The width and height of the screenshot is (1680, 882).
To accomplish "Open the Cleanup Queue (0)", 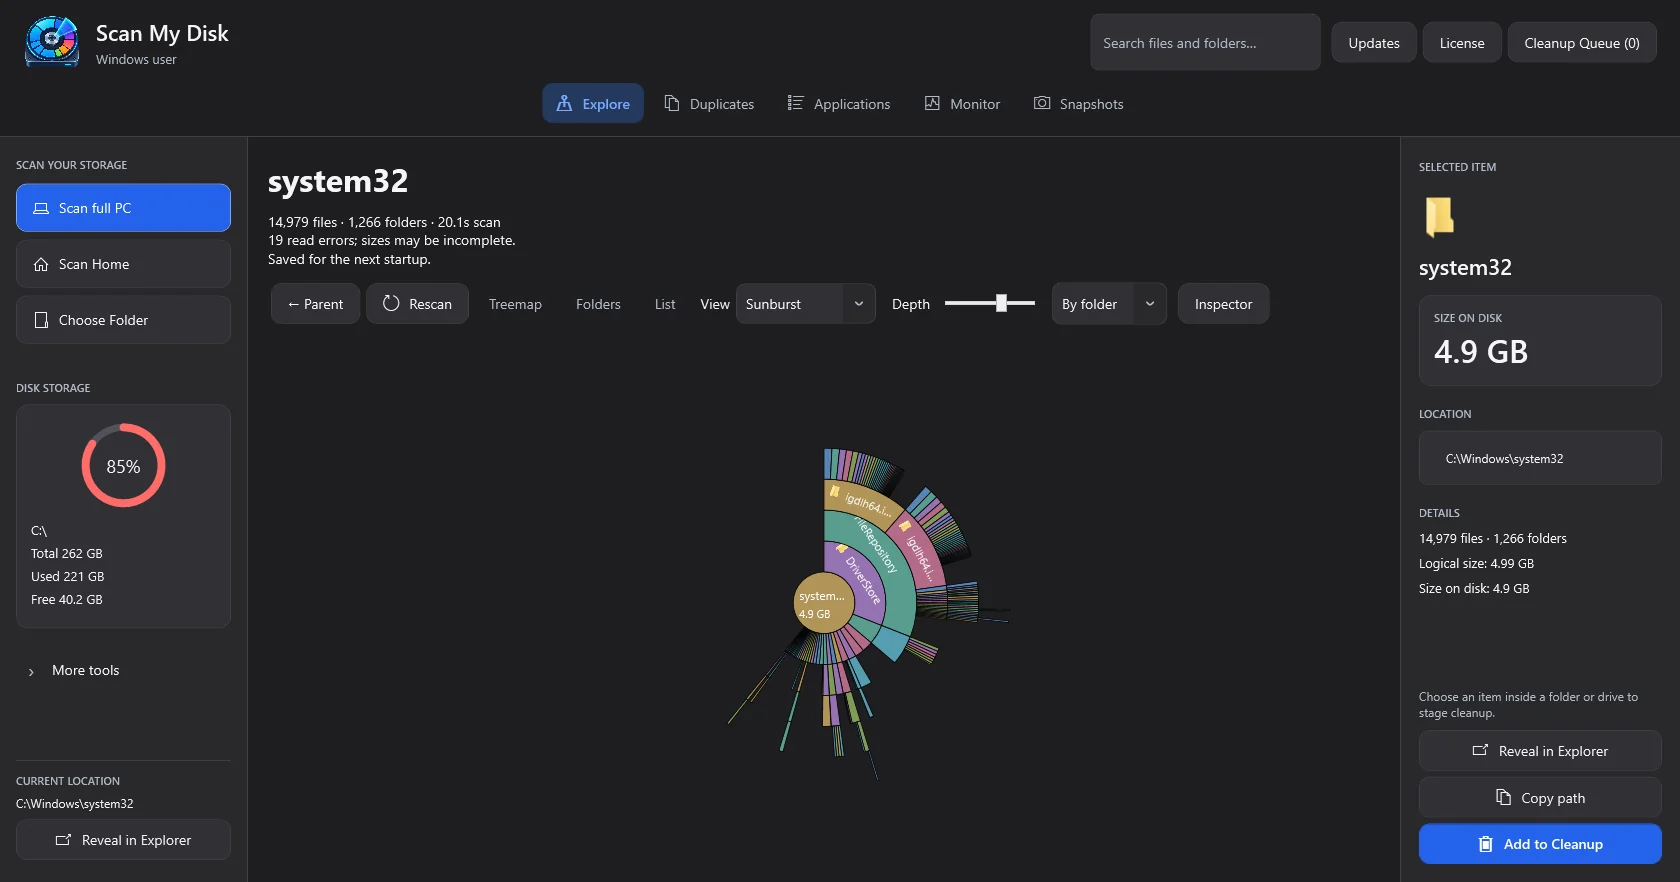I will coord(1582,43).
